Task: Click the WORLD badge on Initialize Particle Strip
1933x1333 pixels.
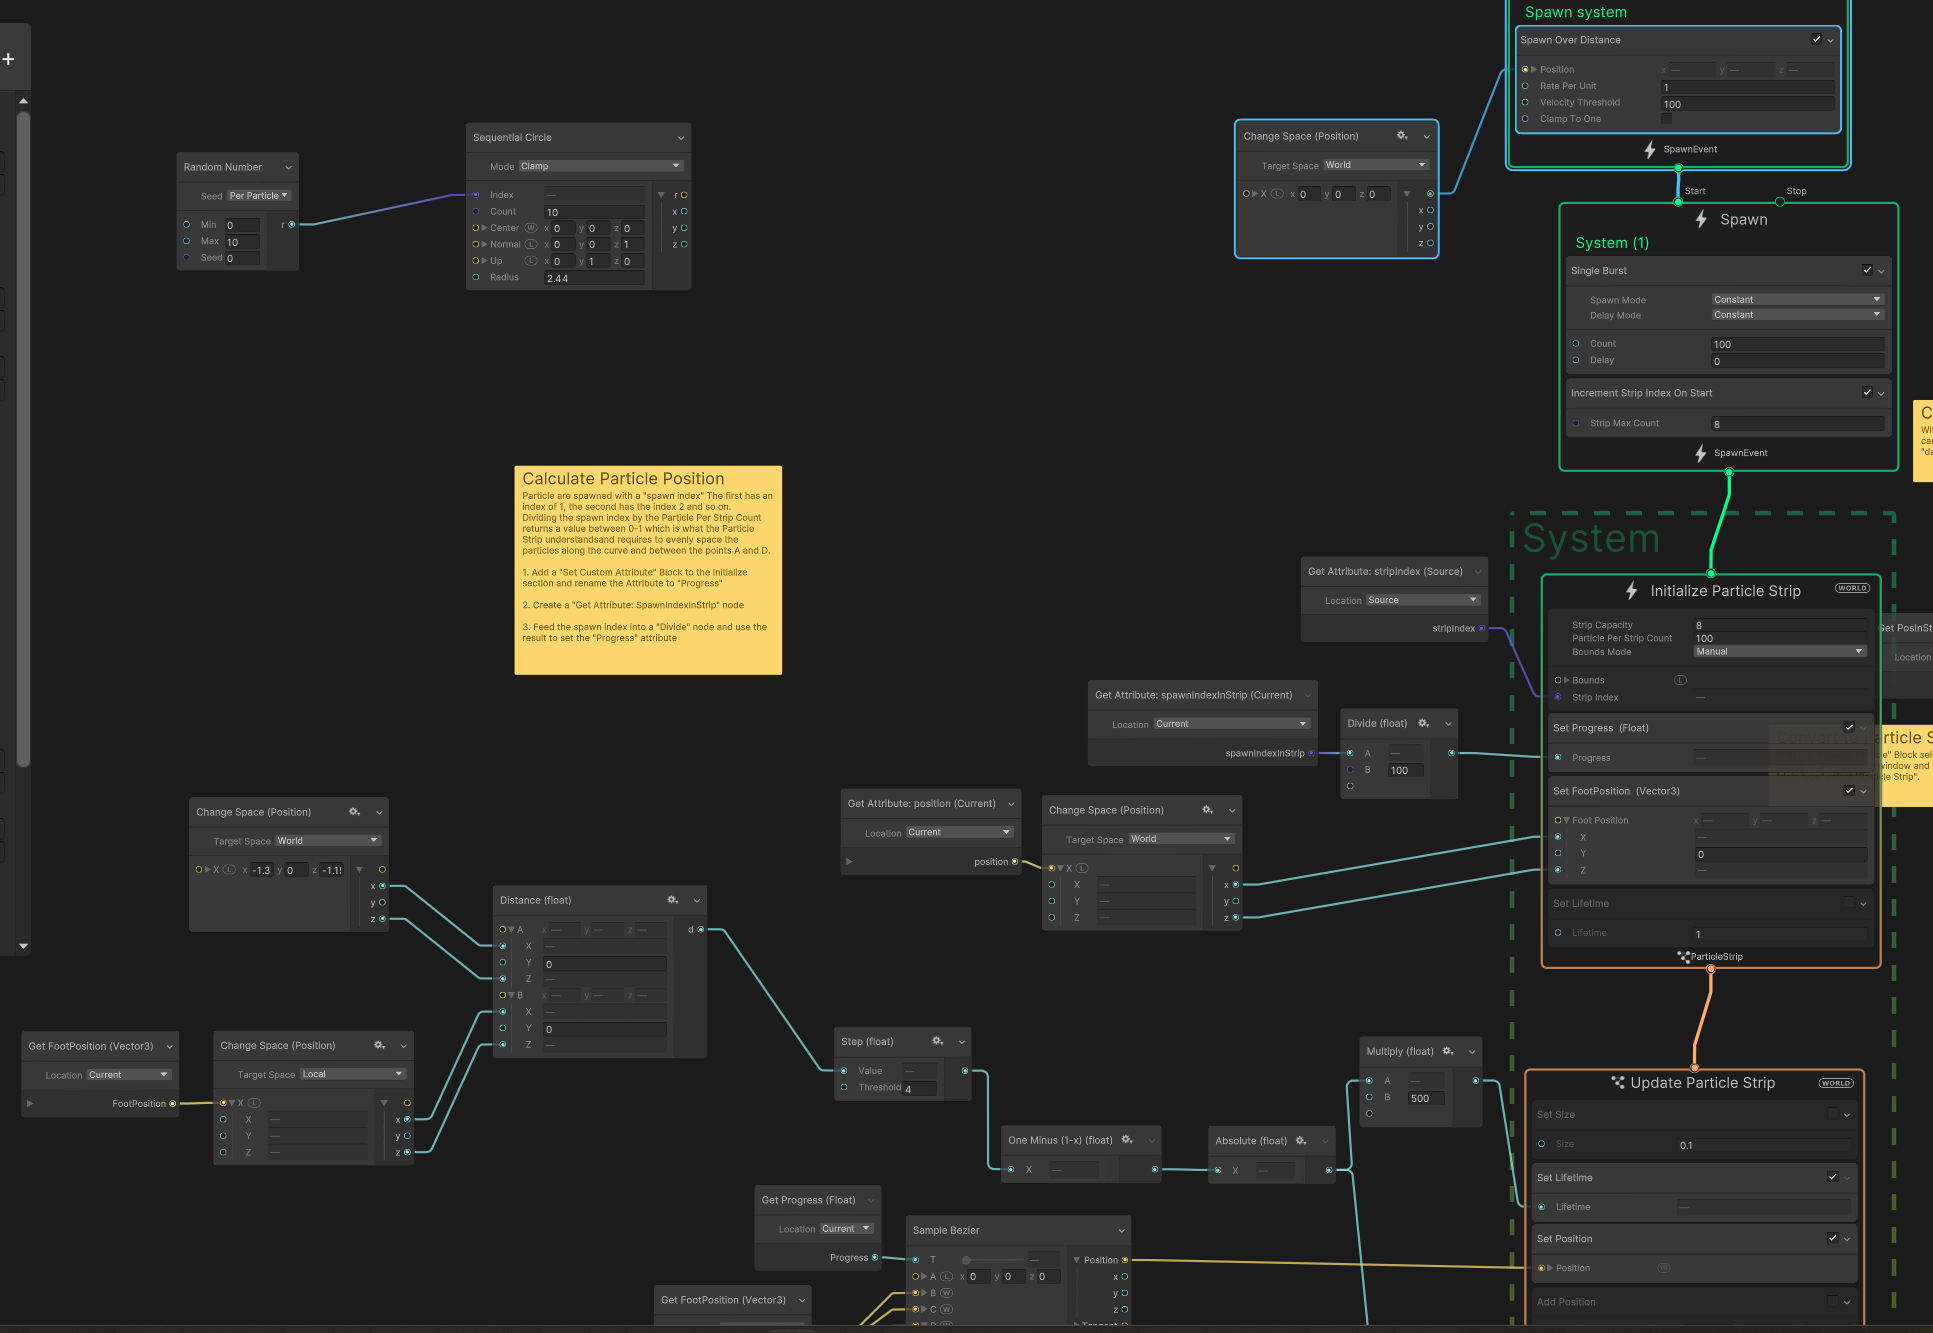Action: 1852,588
